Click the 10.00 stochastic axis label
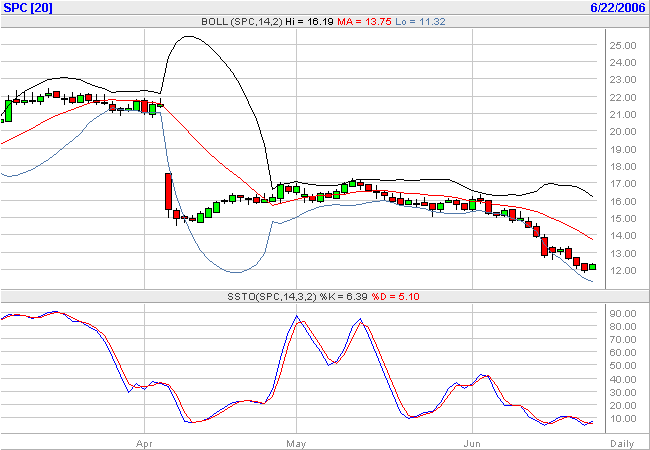The width and height of the screenshot is (650, 450). click(x=623, y=419)
